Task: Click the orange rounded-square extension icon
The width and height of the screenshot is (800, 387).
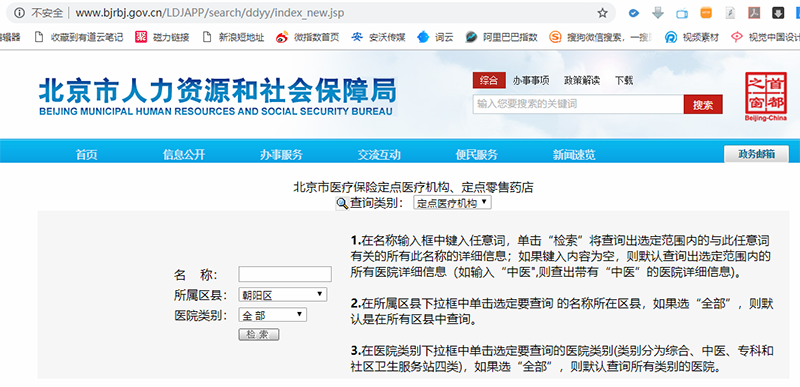Action: (706, 13)
